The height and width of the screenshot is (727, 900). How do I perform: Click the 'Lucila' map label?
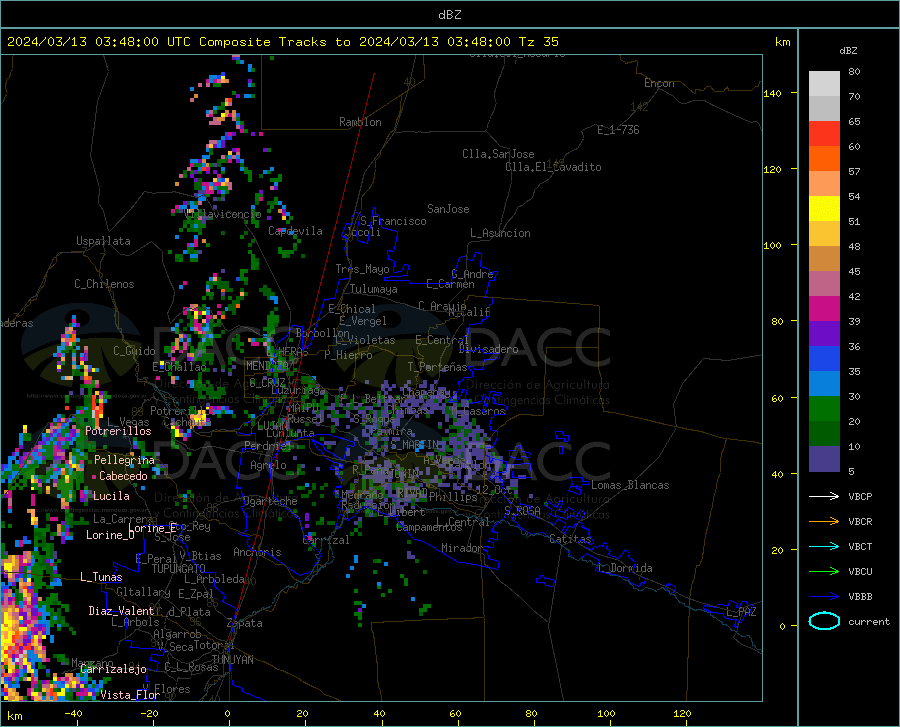tap(111, 496)
